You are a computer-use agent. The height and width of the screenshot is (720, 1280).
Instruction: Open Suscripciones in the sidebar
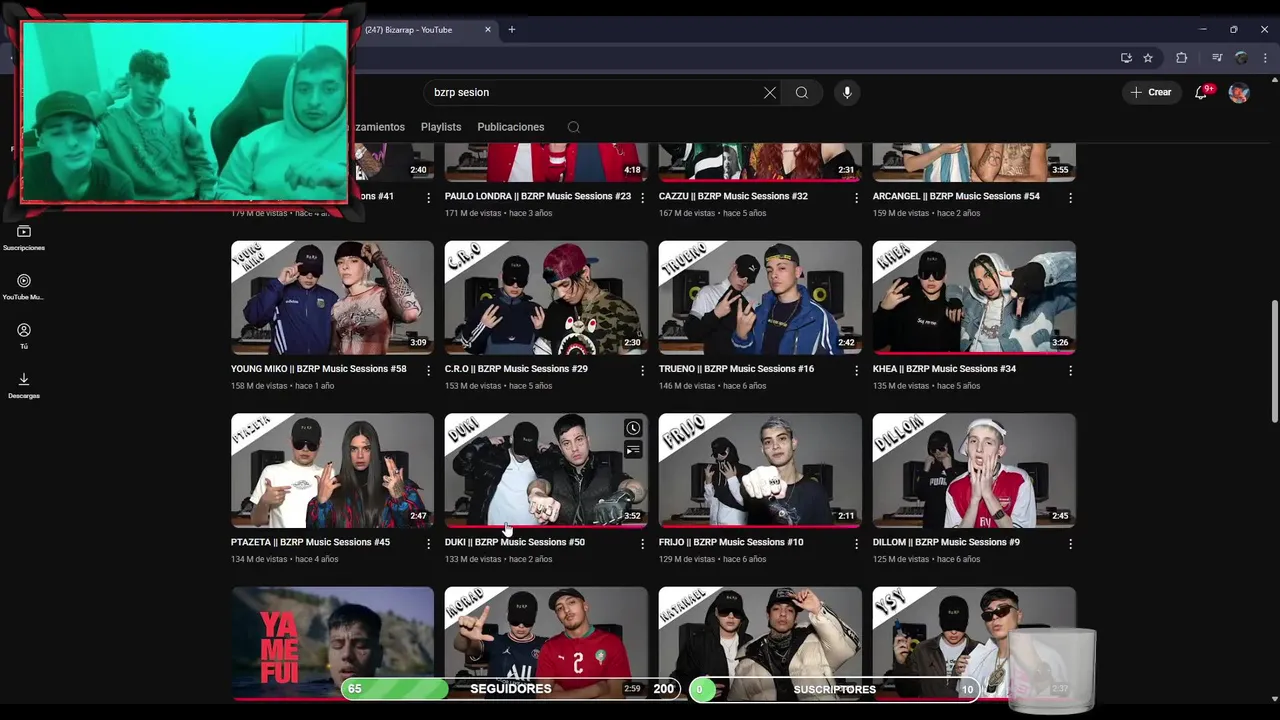[24, 238]
